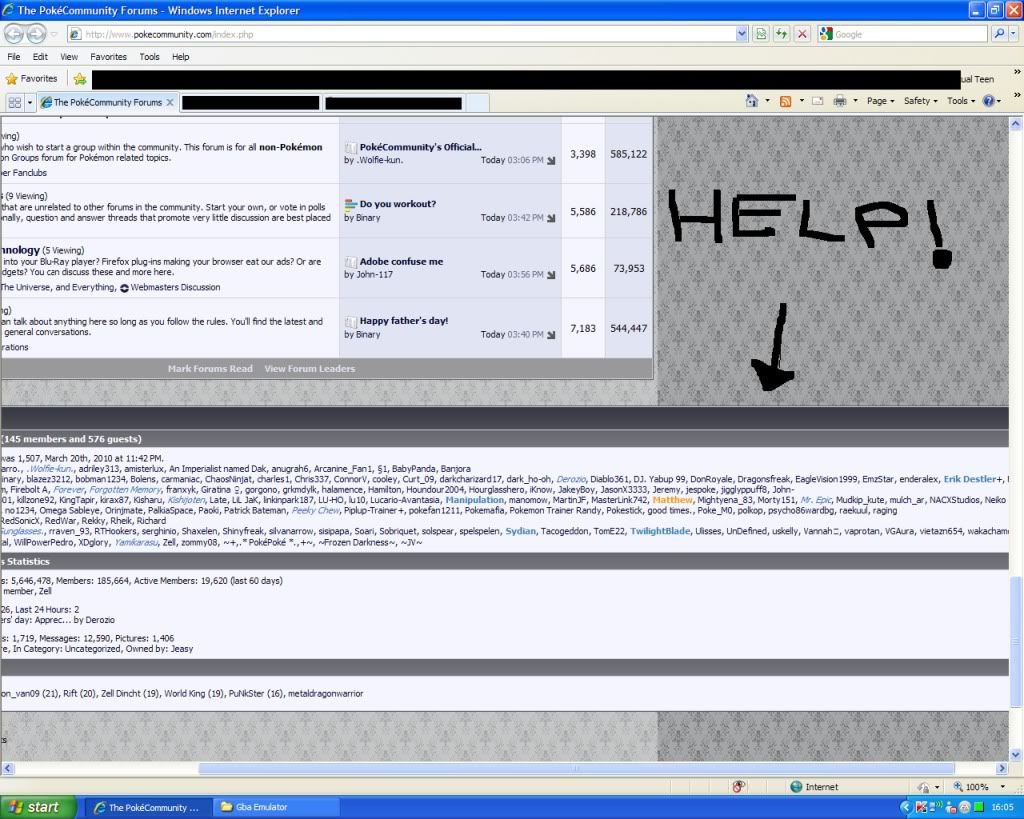Open the PokéCommunity's Official... thread link
Screen dimensions: 1024x819
coord(421,147)
